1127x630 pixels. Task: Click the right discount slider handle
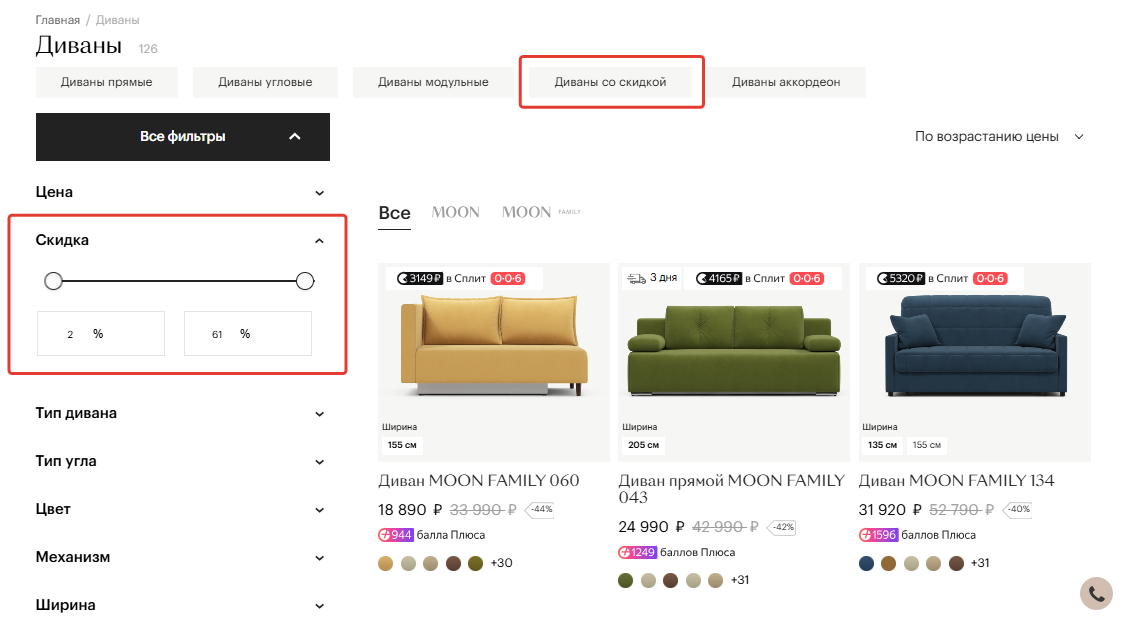[305, 281]
